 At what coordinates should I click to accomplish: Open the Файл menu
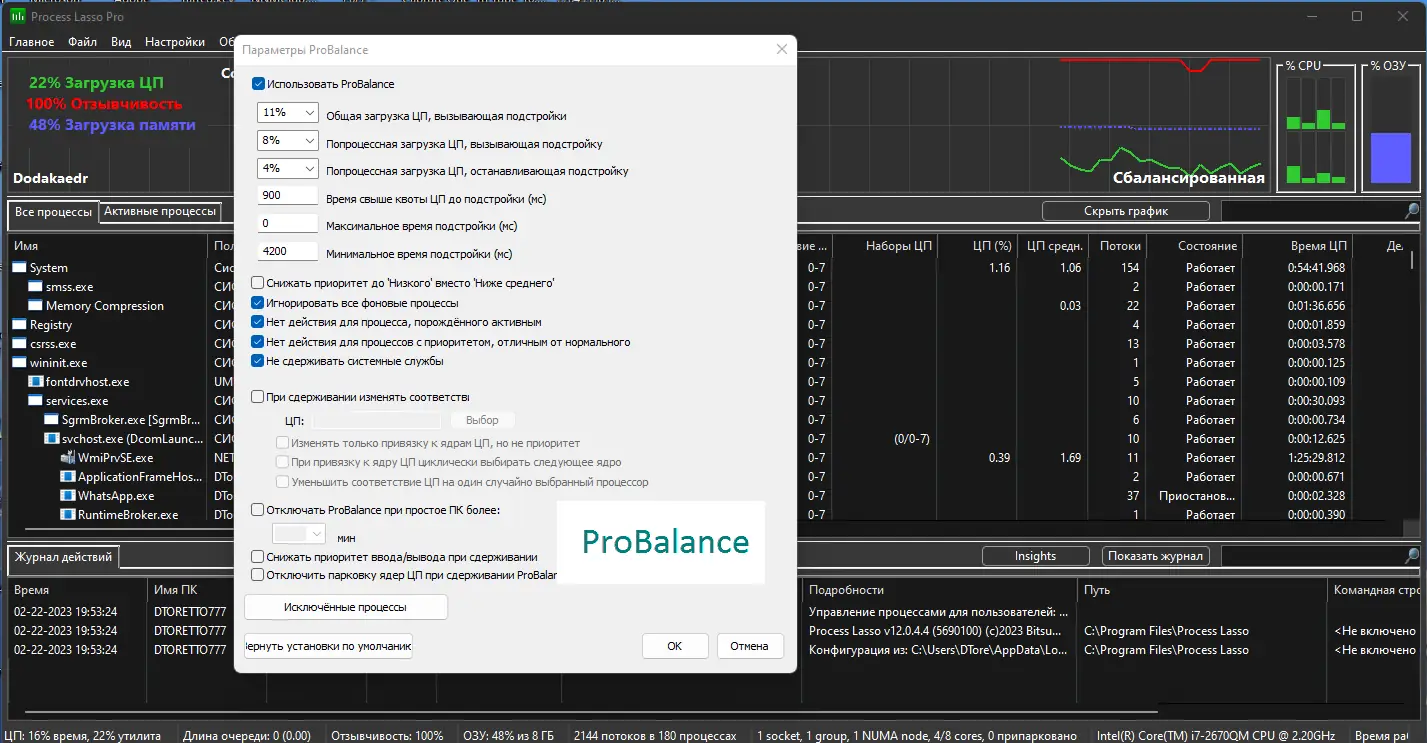83,42
